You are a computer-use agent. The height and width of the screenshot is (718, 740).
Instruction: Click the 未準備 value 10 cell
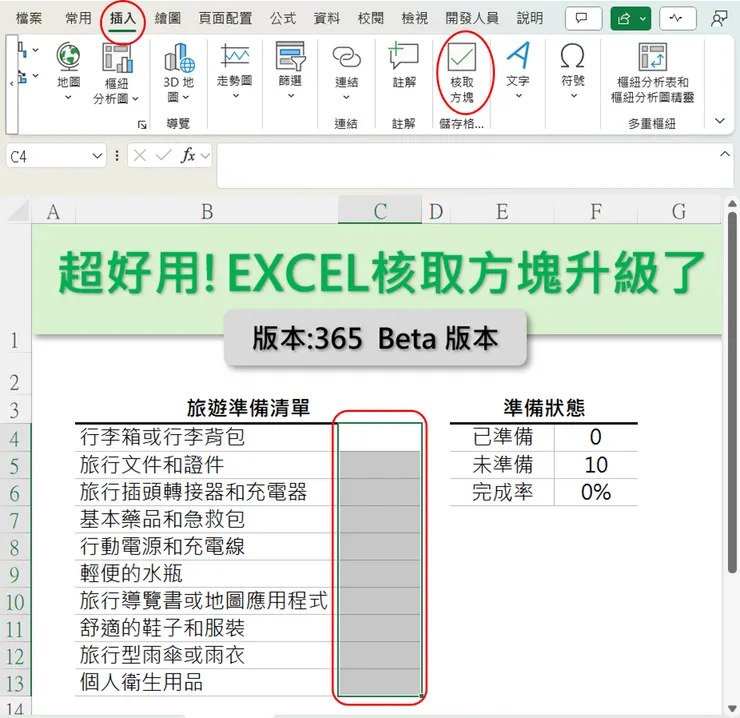(x=596, y=465)
